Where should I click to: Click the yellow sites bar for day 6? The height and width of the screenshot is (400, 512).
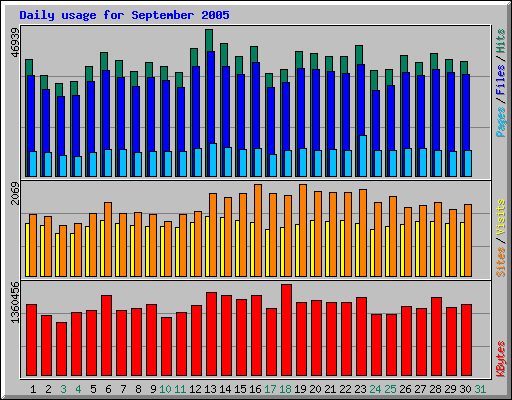[x=102, y=248]
